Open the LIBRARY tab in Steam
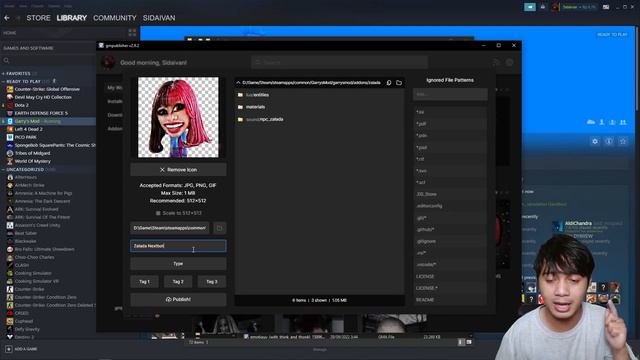 71,18
